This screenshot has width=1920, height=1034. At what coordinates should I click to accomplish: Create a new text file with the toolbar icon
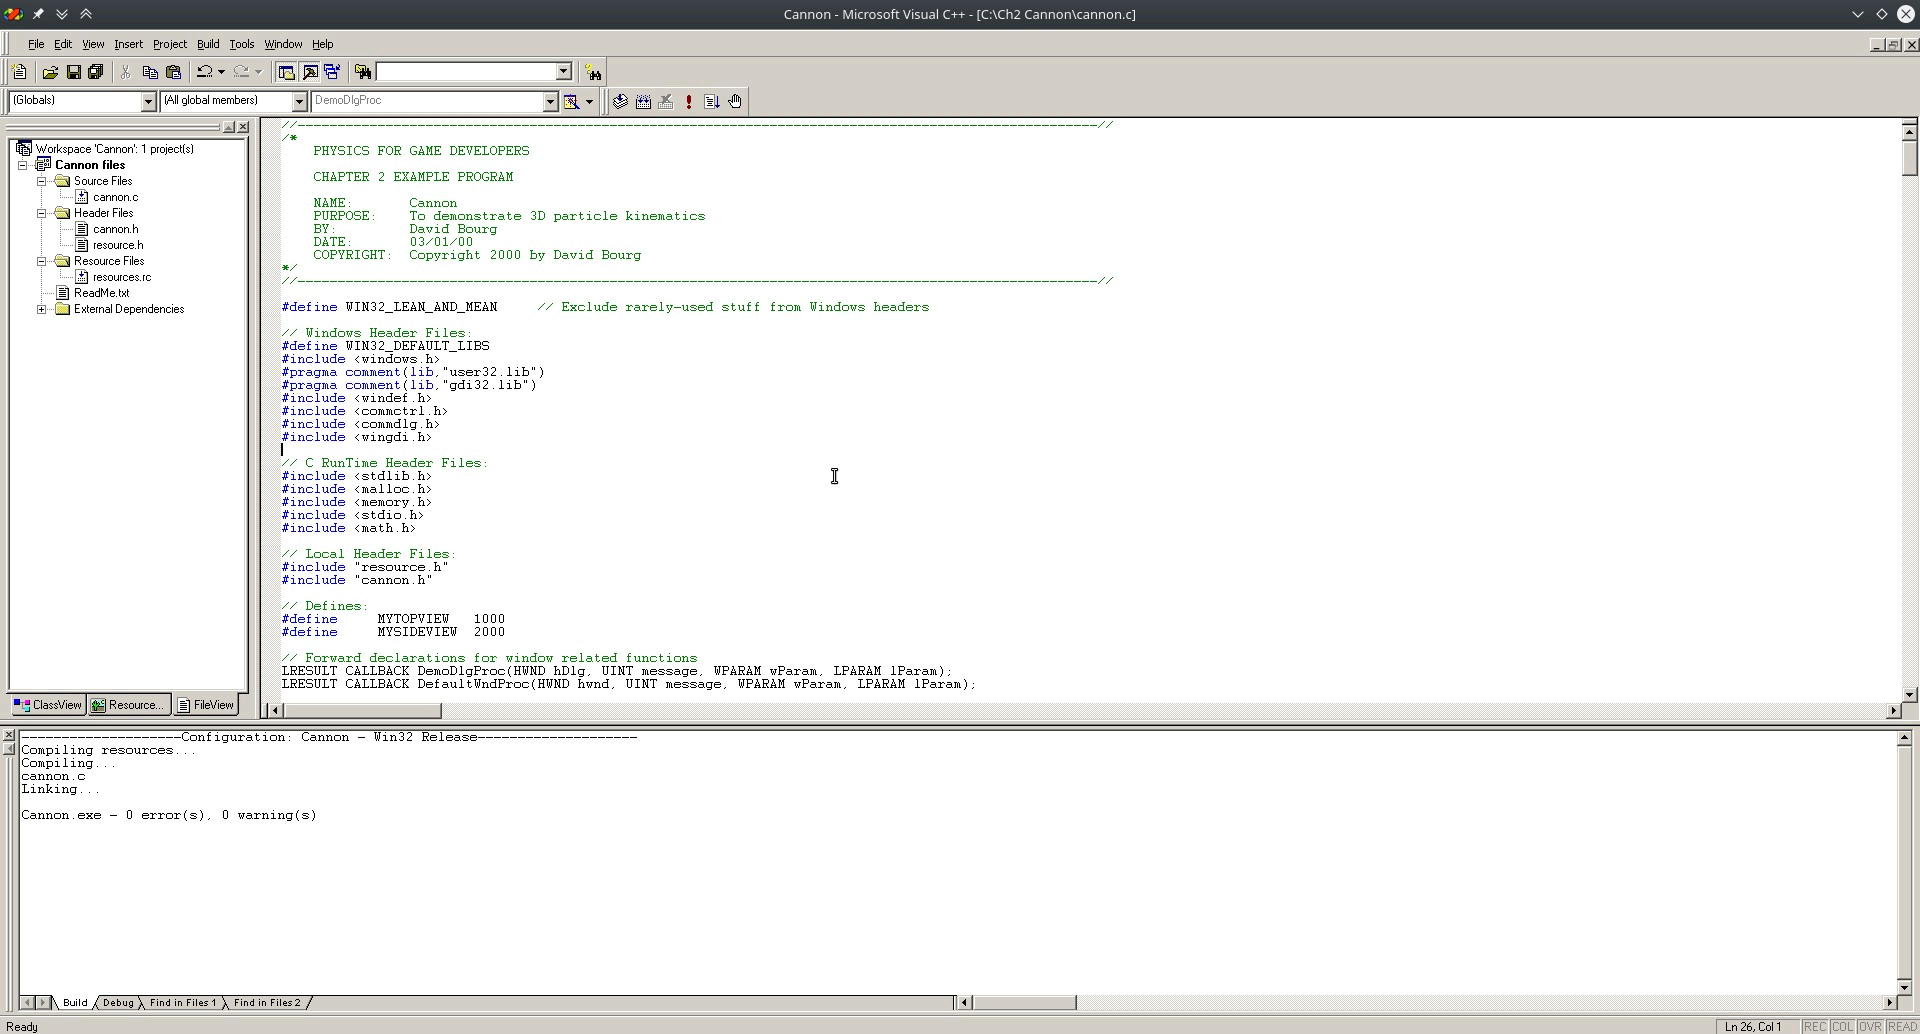[x=19, y=72]
